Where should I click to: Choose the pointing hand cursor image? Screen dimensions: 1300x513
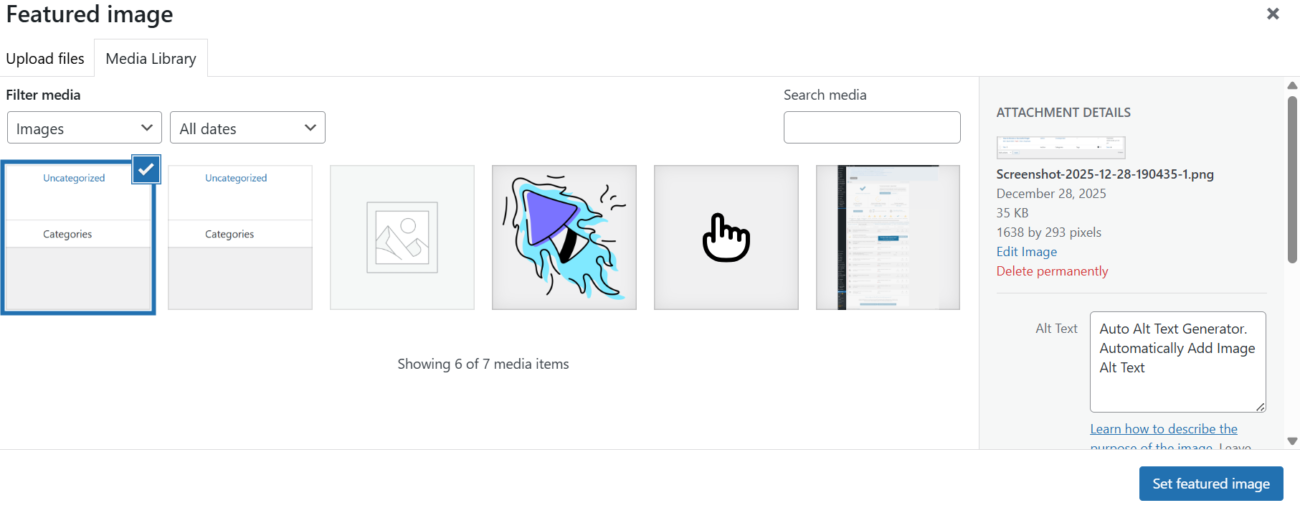[726, 237]
